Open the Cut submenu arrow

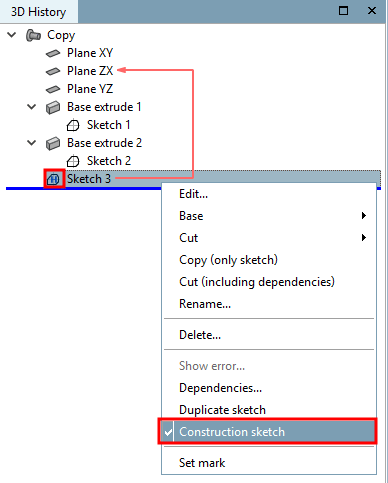(364, 238)
